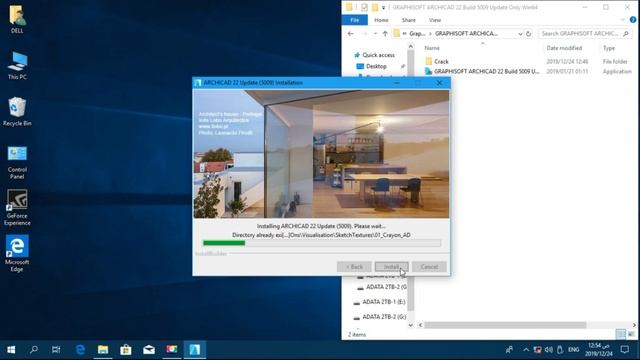
Task: Open the taskbar clock and date
Action: tap(599, 350)
